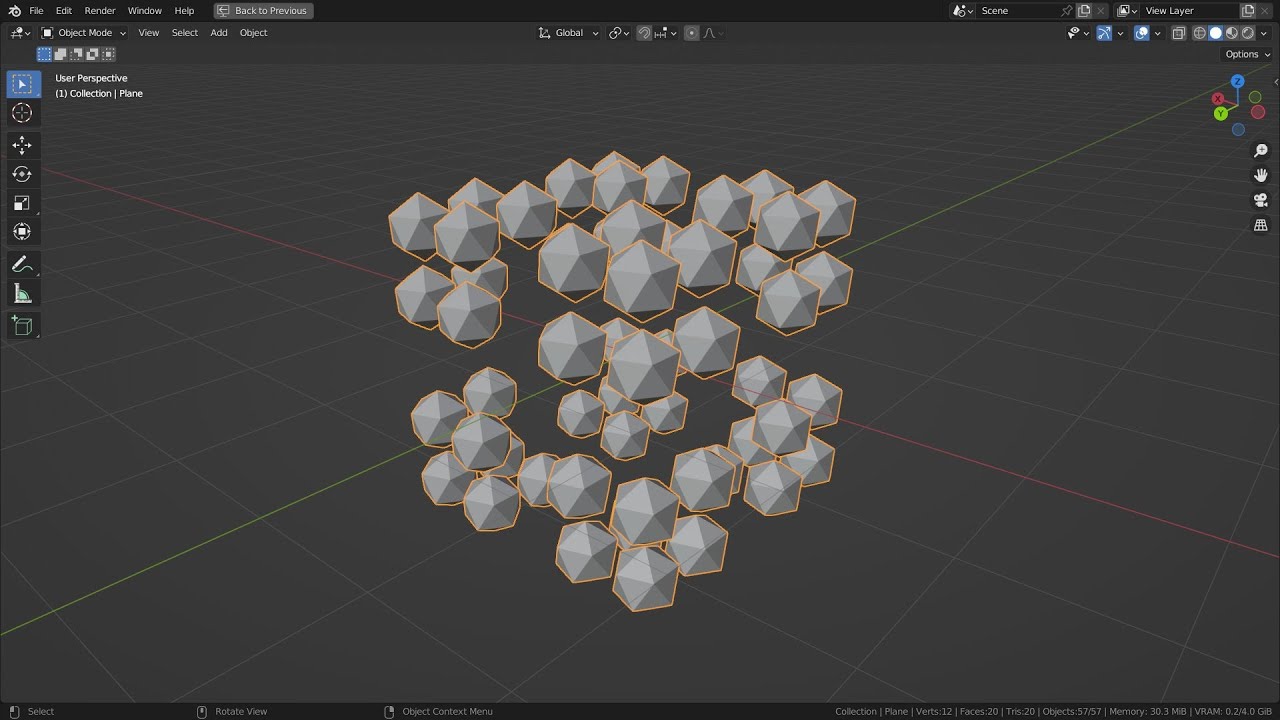The width and height of the screenshot is (1280, 720).
Task: Set selection mode to extend
Action: 61,54
